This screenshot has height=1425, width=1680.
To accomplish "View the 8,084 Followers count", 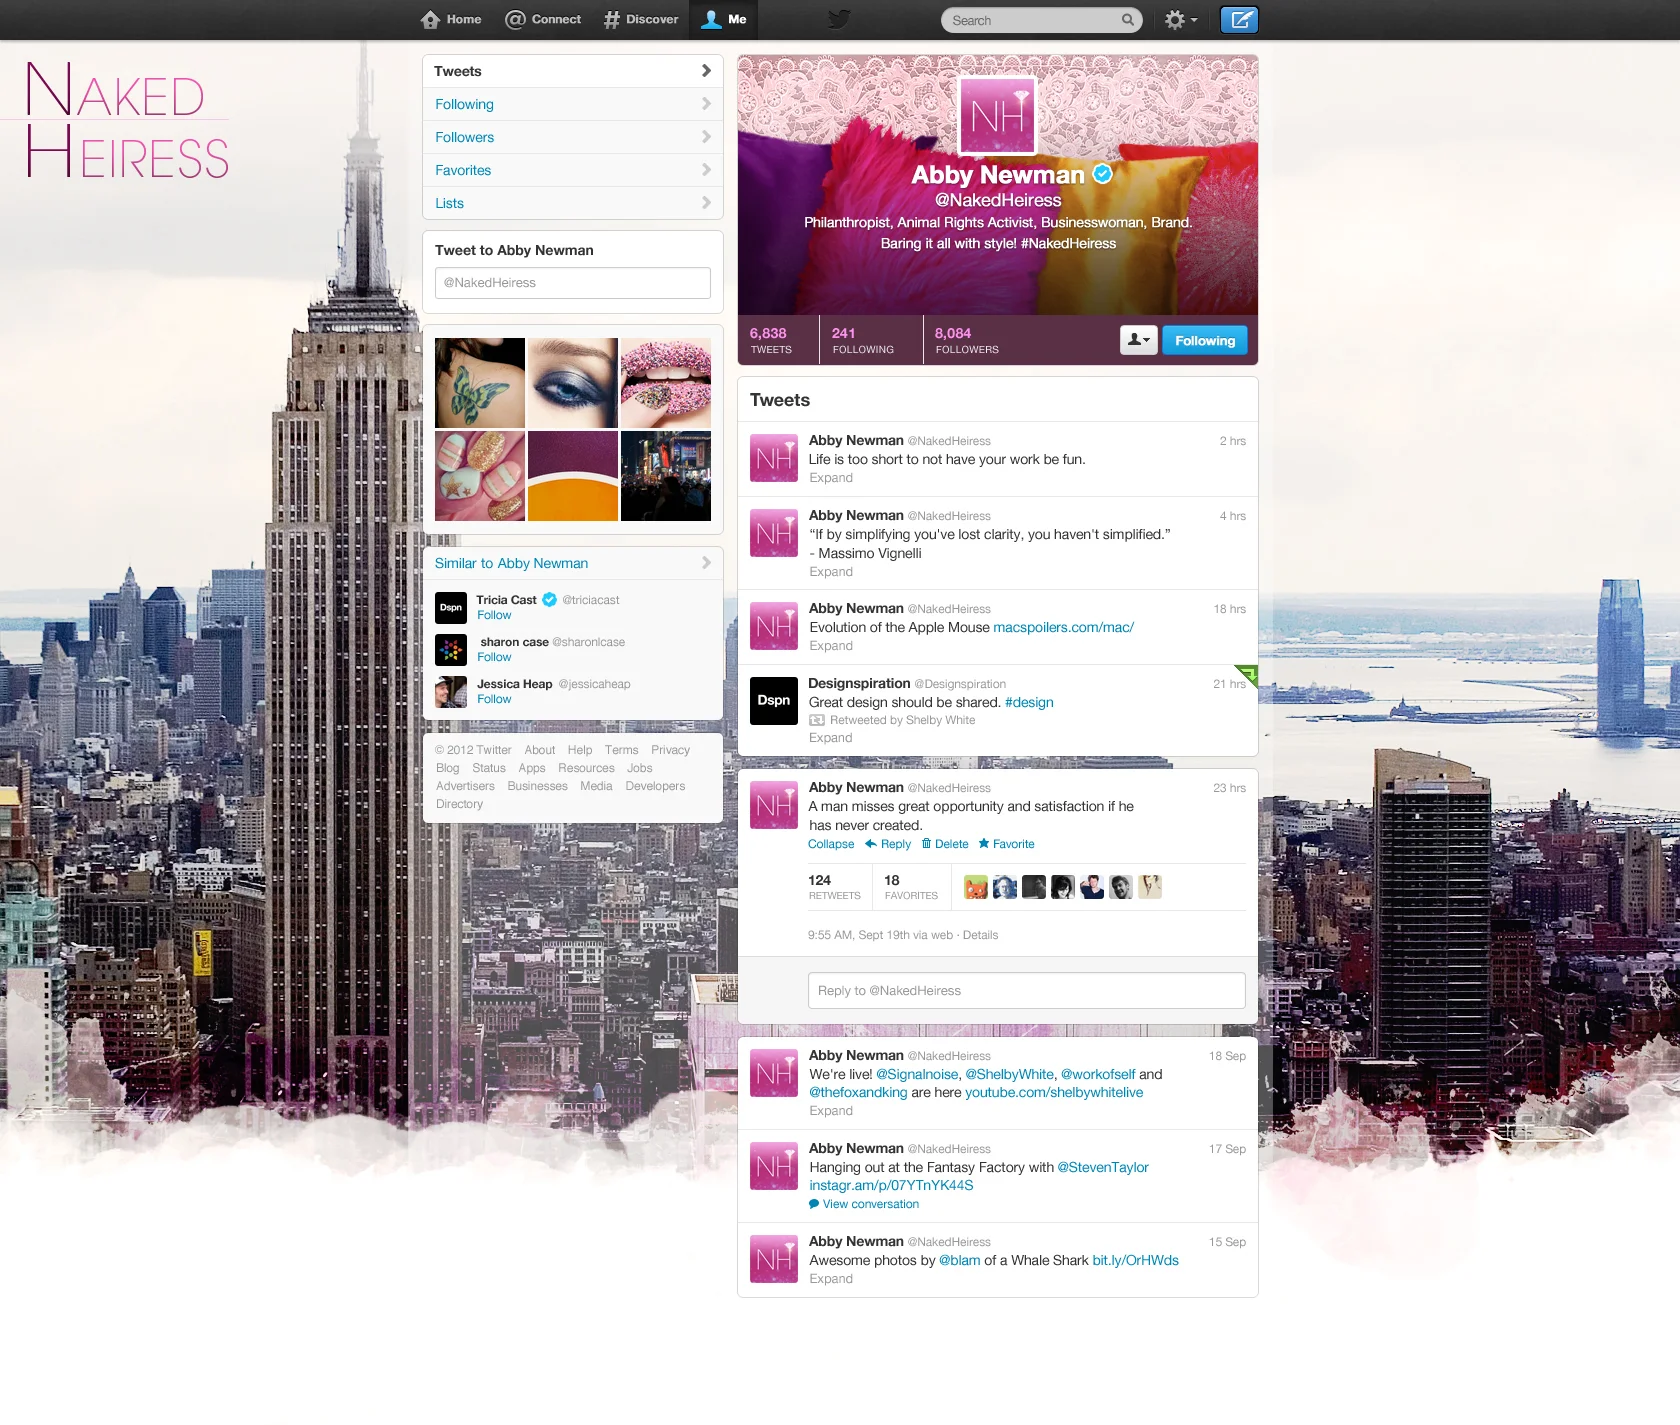I will coord(966,340).
